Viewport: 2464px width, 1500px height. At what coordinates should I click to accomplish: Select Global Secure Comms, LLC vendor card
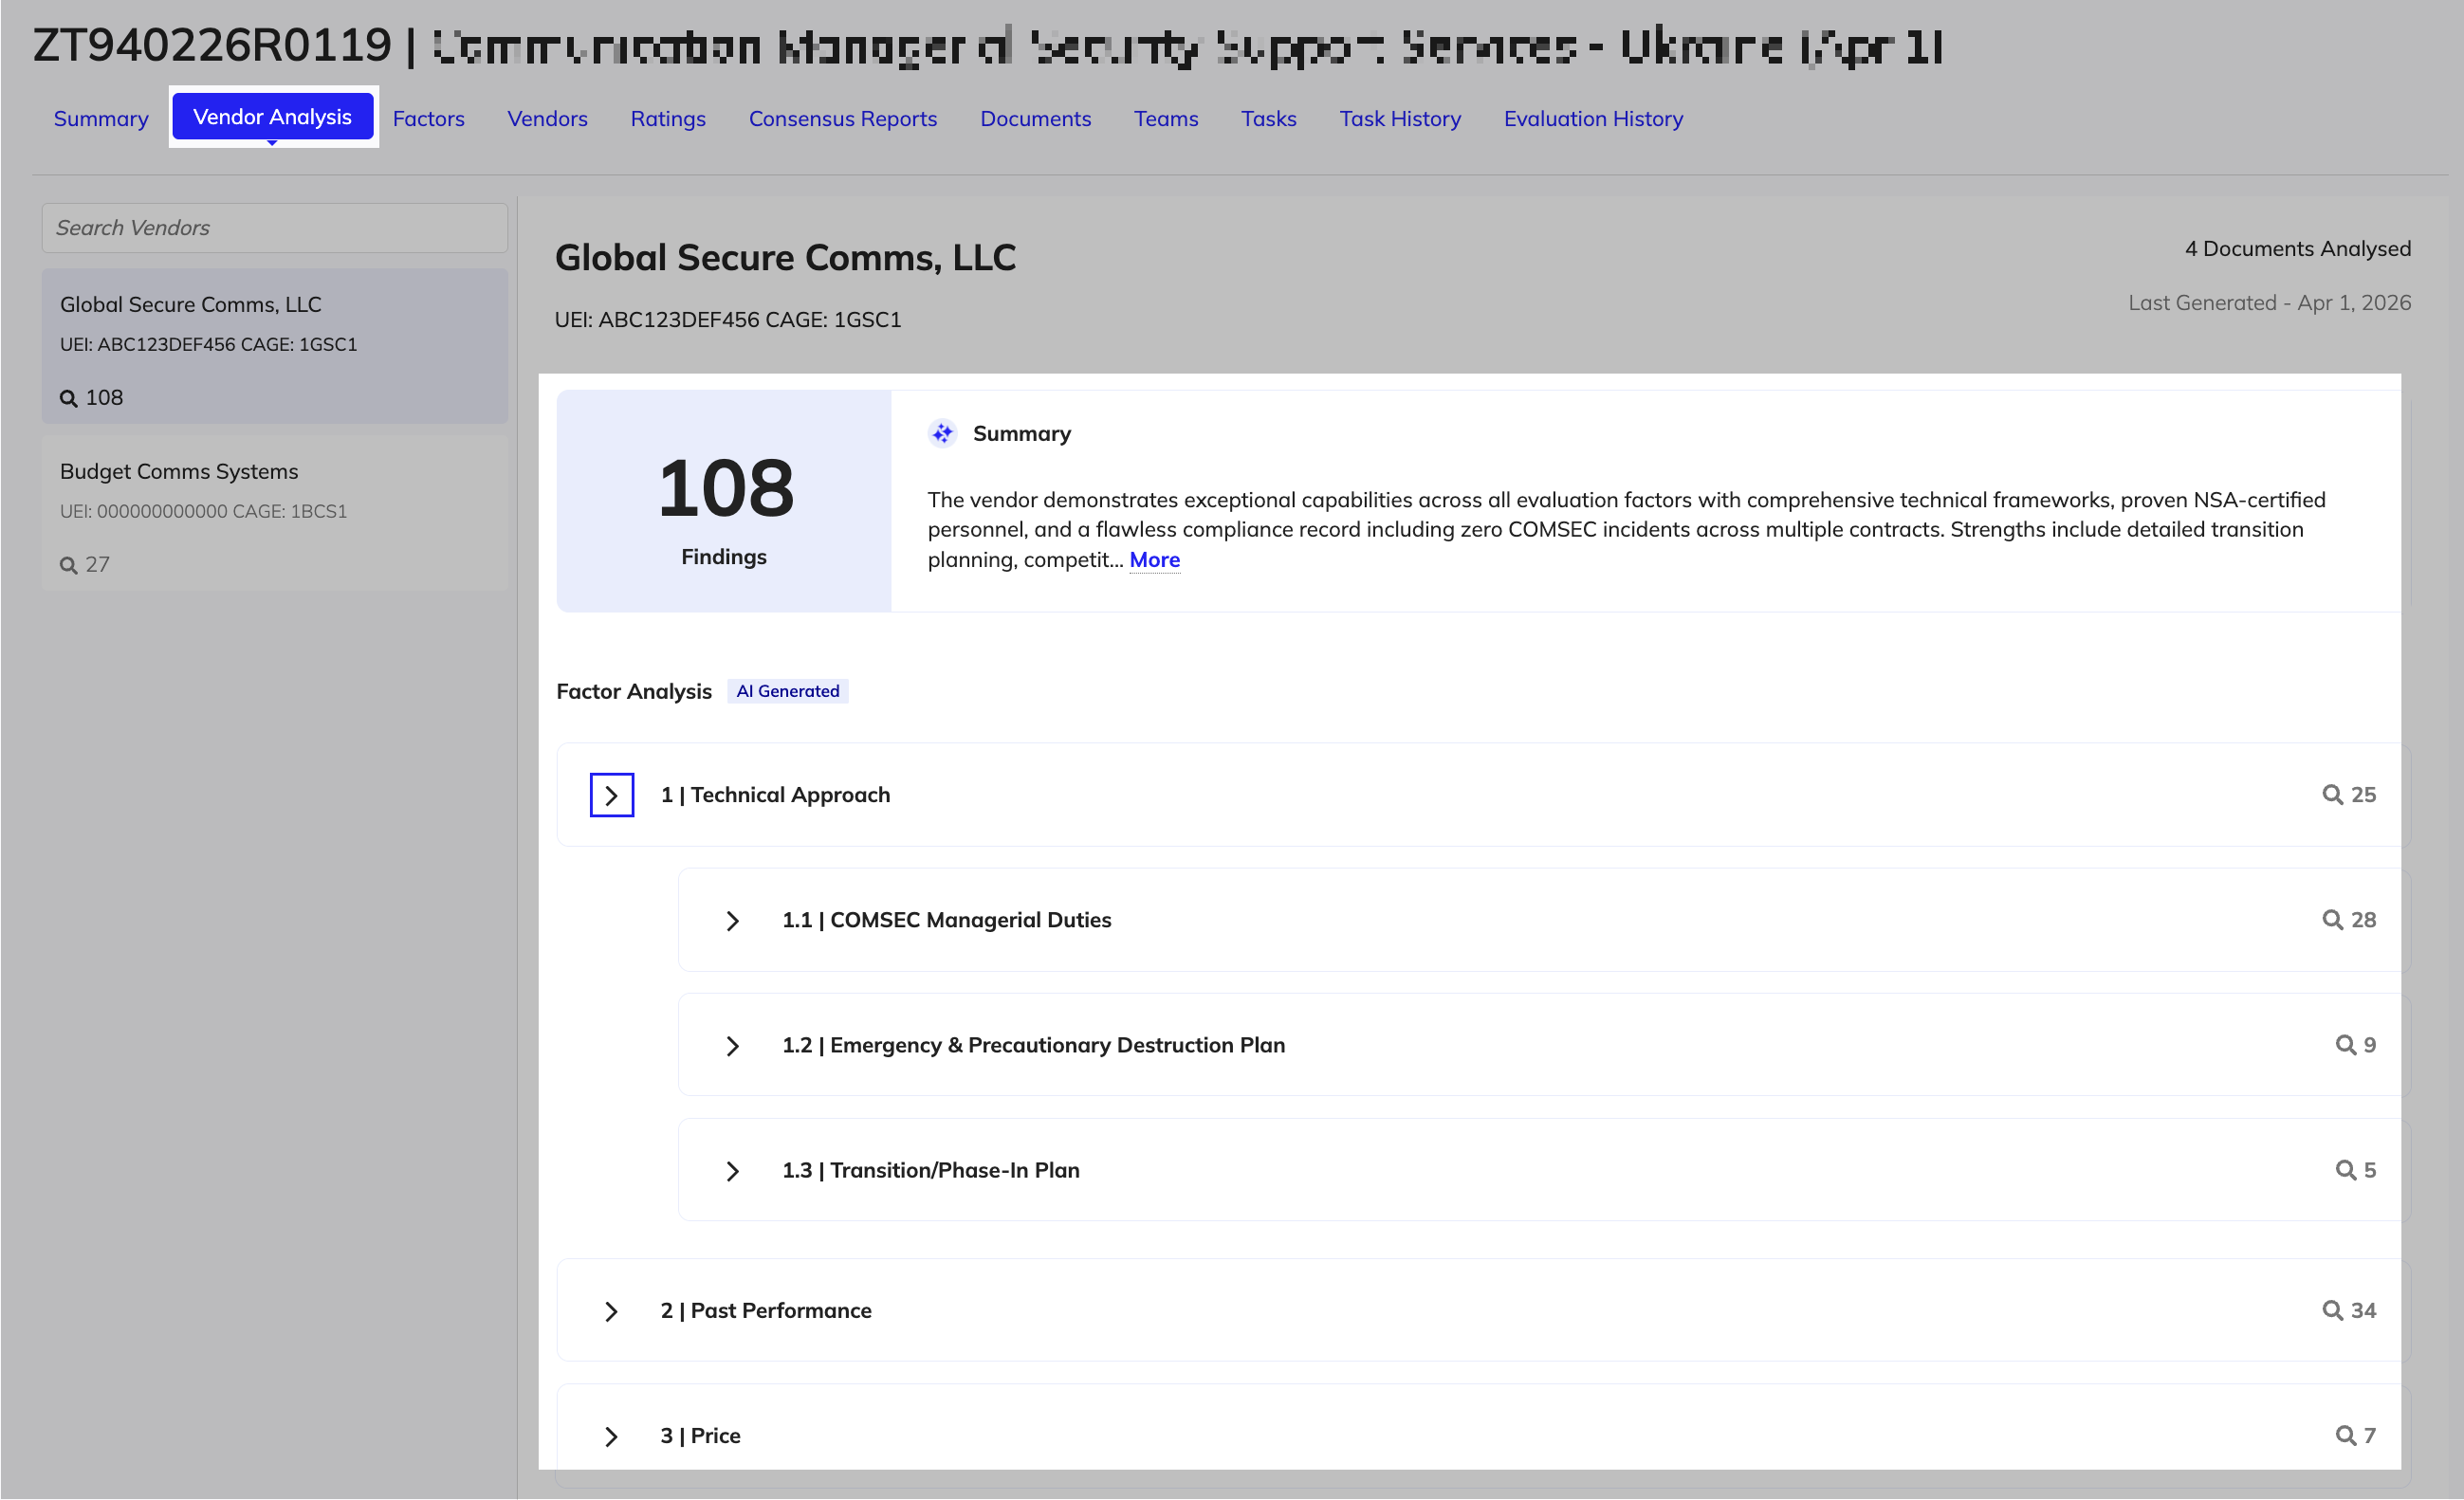pyautogui.click(x=275, y=346)
